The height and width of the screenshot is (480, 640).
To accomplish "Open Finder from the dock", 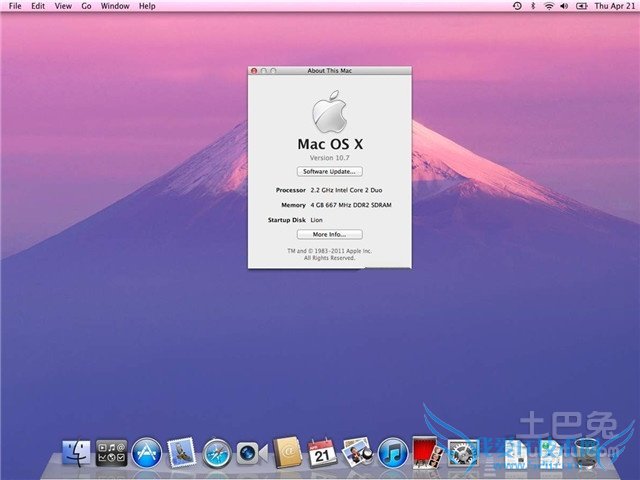I will [x=76, y=453].
